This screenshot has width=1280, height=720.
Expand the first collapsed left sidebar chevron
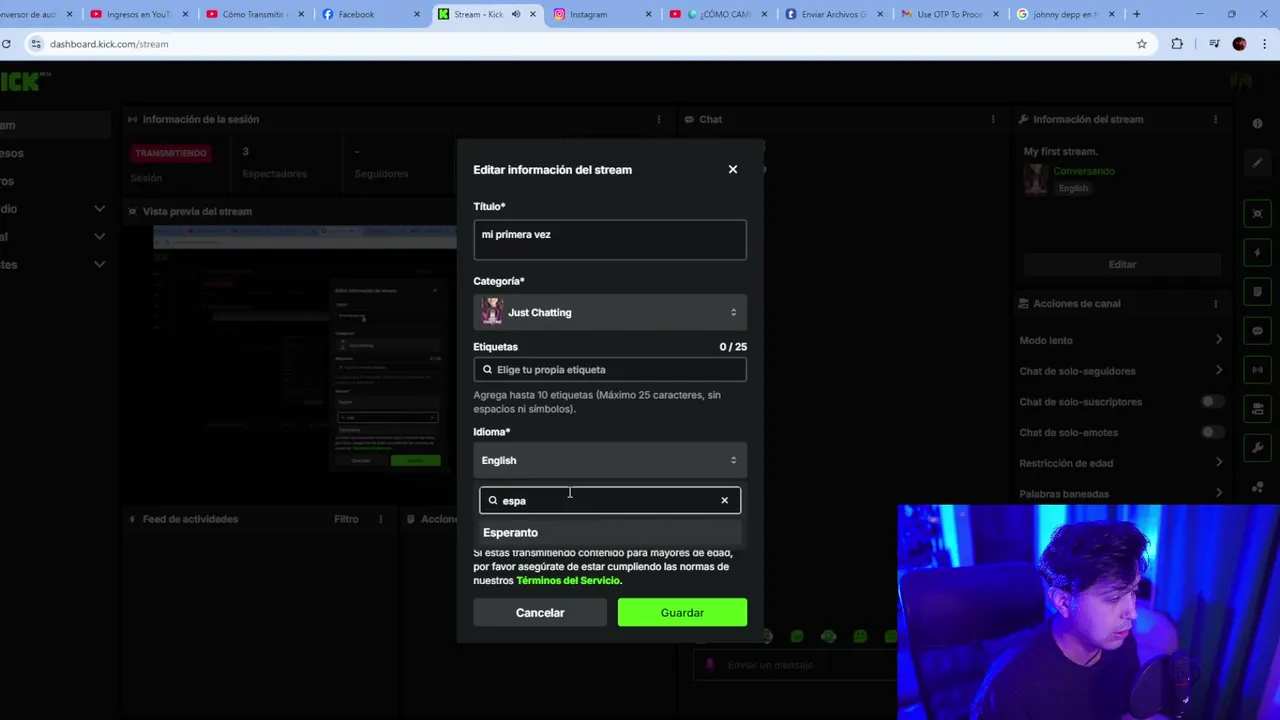99,208
